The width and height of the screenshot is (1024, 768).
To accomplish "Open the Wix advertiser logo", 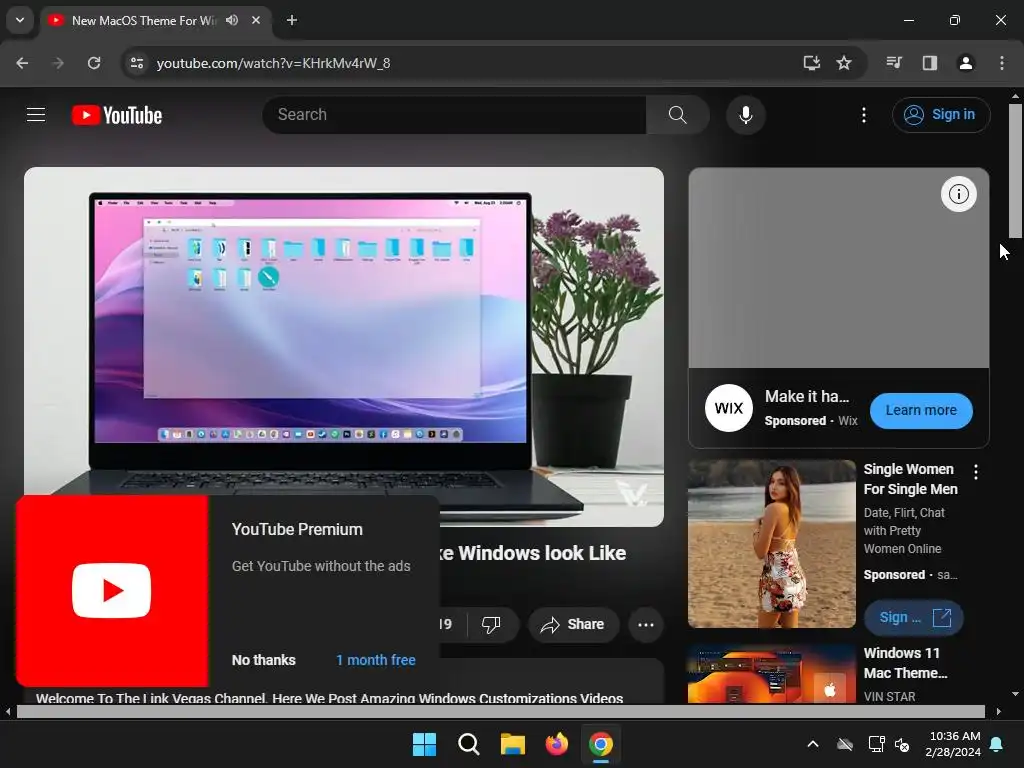I will [x=729, y=408].
